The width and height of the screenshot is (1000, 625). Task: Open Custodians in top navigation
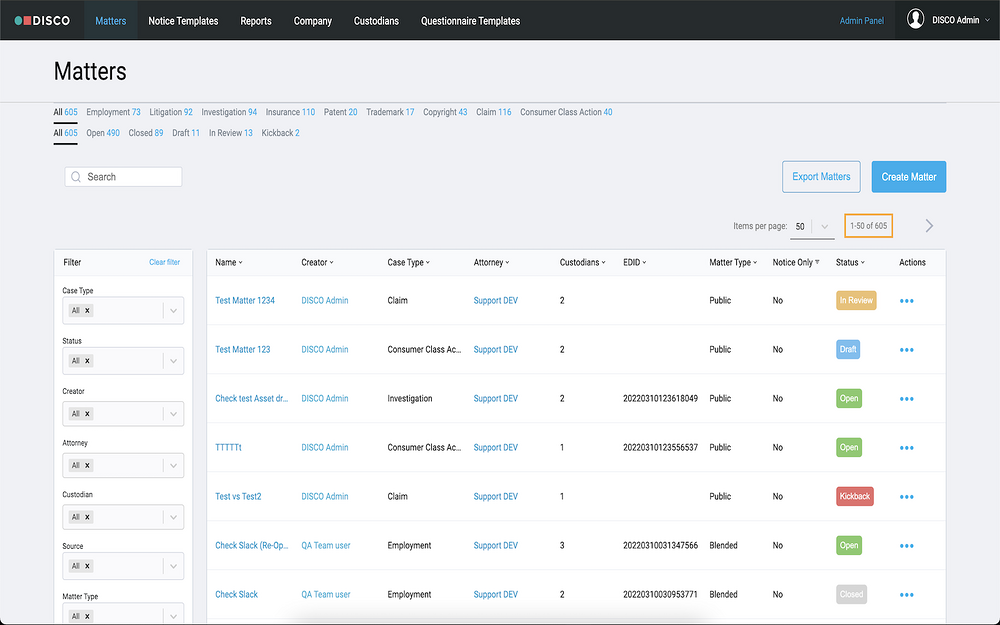coord(376,20)
